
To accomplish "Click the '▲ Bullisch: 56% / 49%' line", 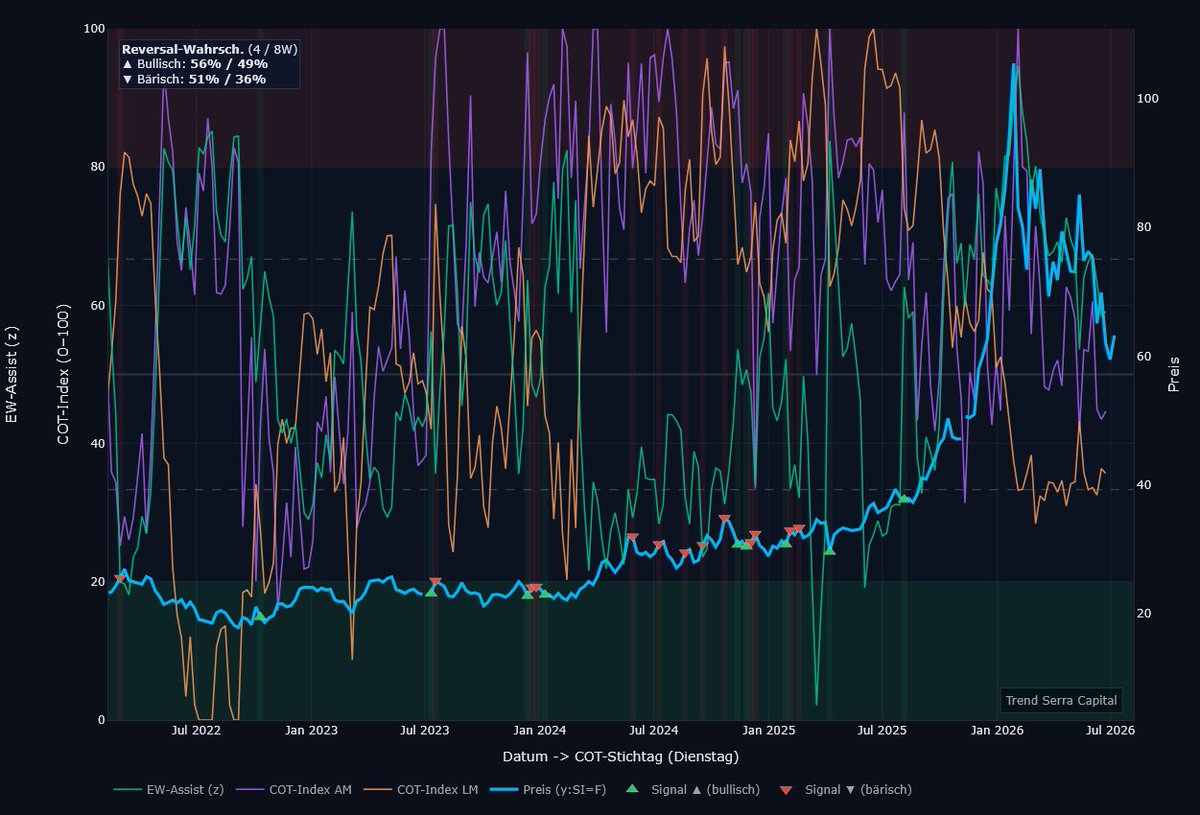I will coord(194,63).
